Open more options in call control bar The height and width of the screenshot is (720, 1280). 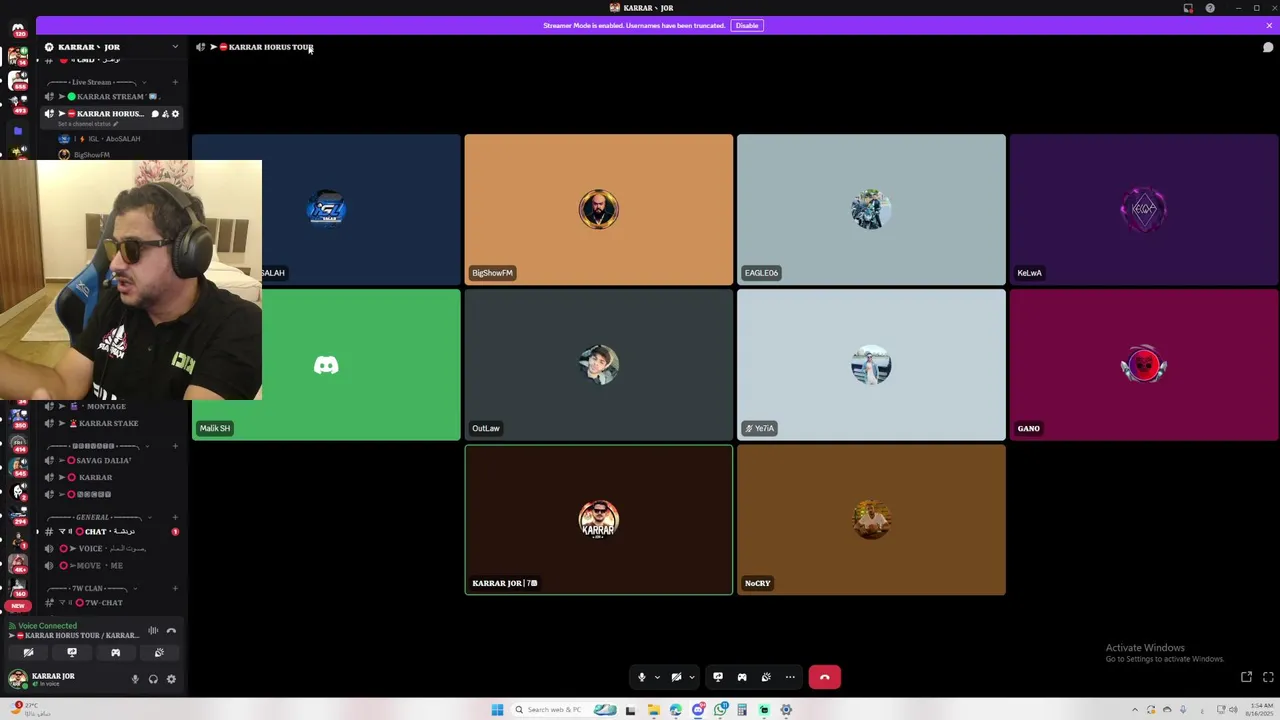pyautogui.click(x=790, y=677)
